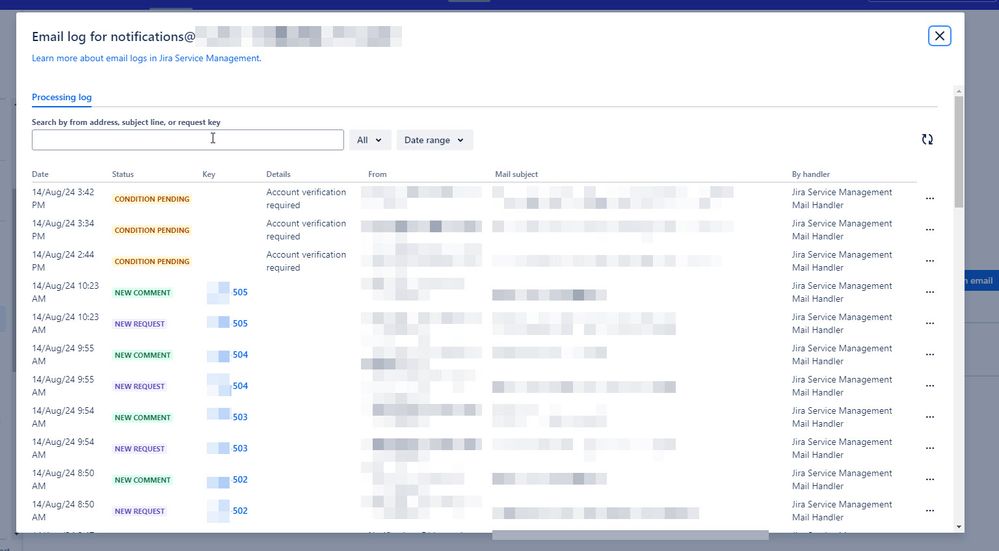Open more actions for 9:54 AM new comment
999x551 pixels.
(x=930, y=417)
